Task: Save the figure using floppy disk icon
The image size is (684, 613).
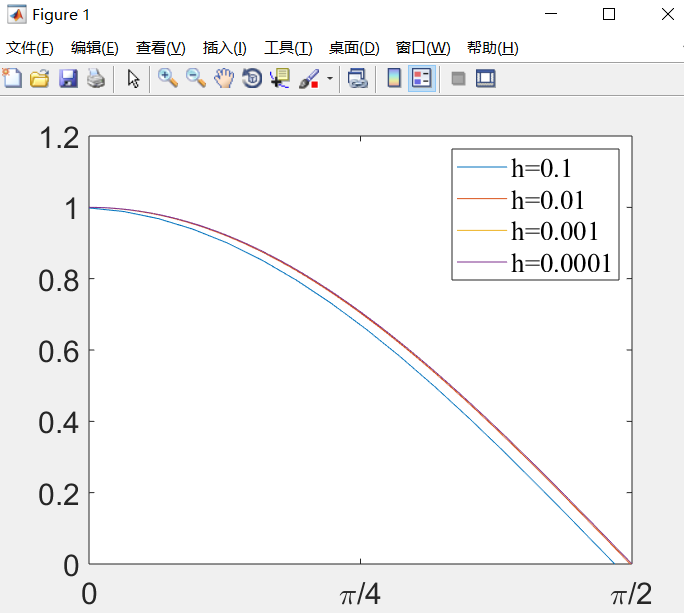Action: [x=68, y=79]
